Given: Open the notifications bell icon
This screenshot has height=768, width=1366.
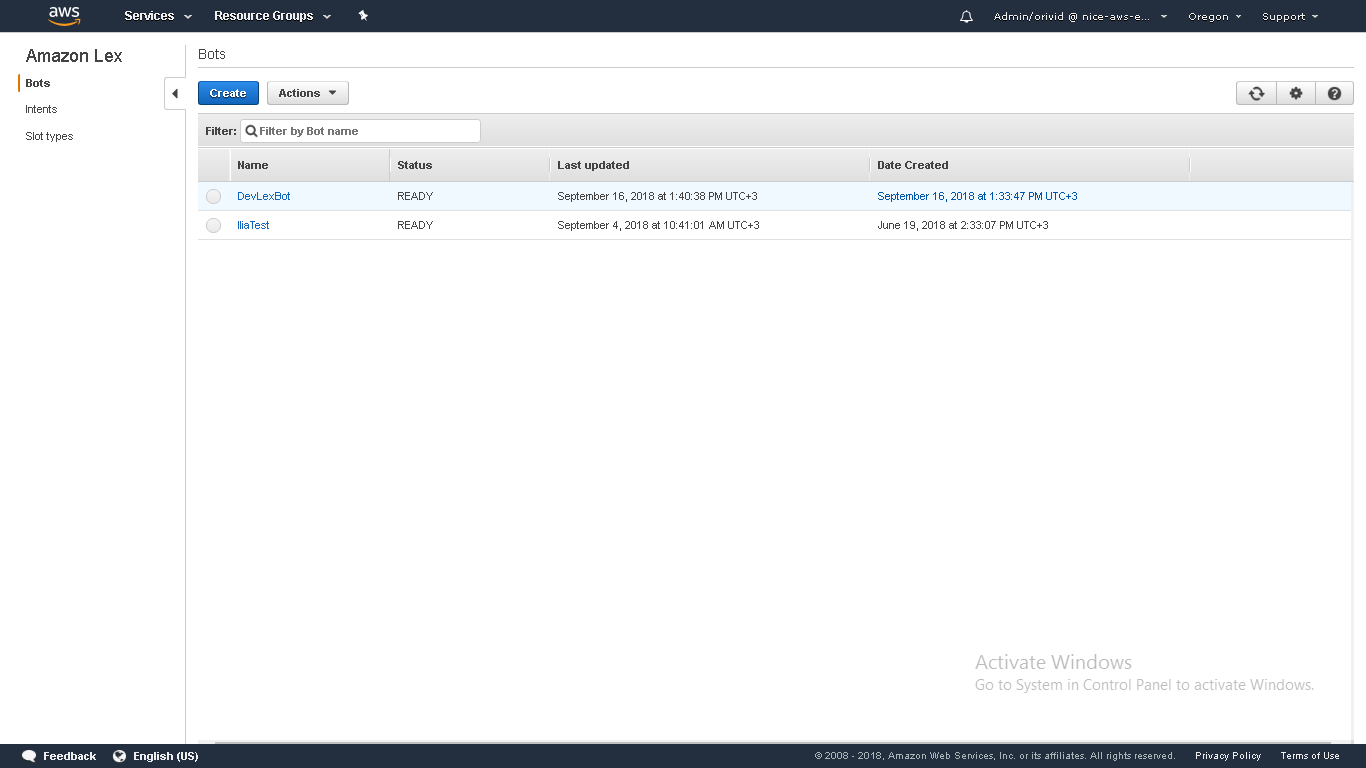Looking at the screenshot, I should click(x=966, y=17).
